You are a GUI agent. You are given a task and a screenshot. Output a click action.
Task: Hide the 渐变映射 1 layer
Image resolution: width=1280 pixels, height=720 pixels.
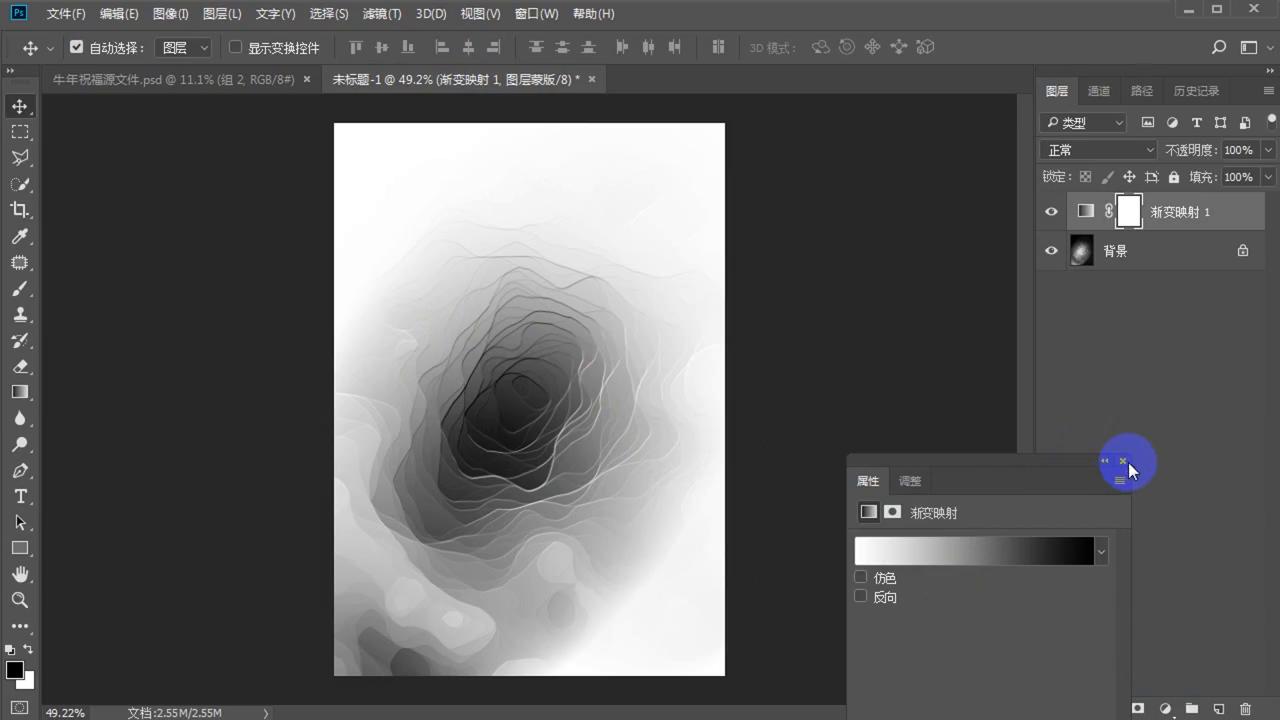[x=1051, y=212]
